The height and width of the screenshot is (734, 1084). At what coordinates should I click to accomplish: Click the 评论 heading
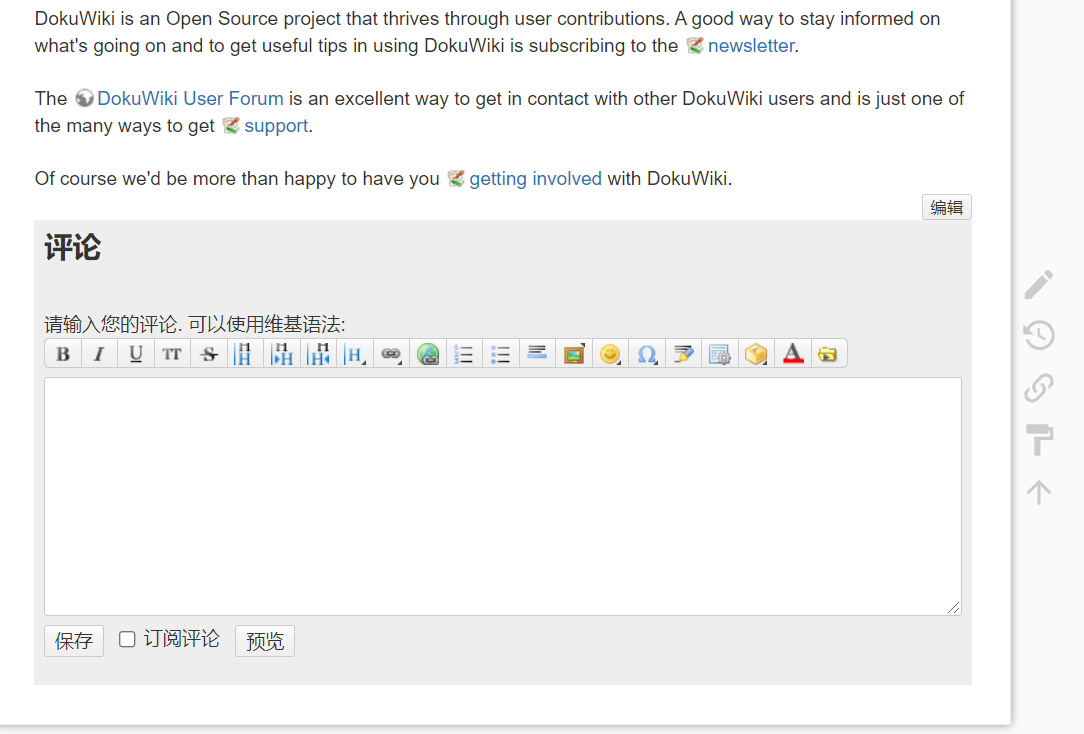(x=73, y=247)
